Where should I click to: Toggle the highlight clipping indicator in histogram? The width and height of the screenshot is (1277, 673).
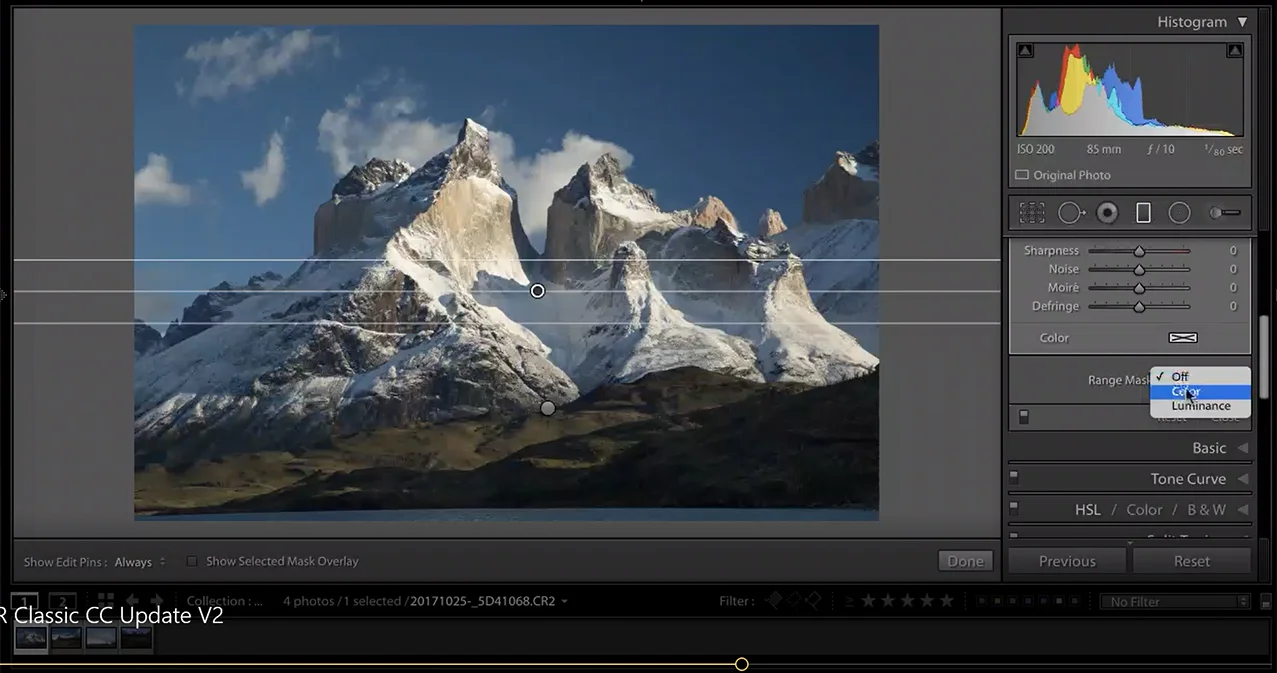click(1235, 50)
